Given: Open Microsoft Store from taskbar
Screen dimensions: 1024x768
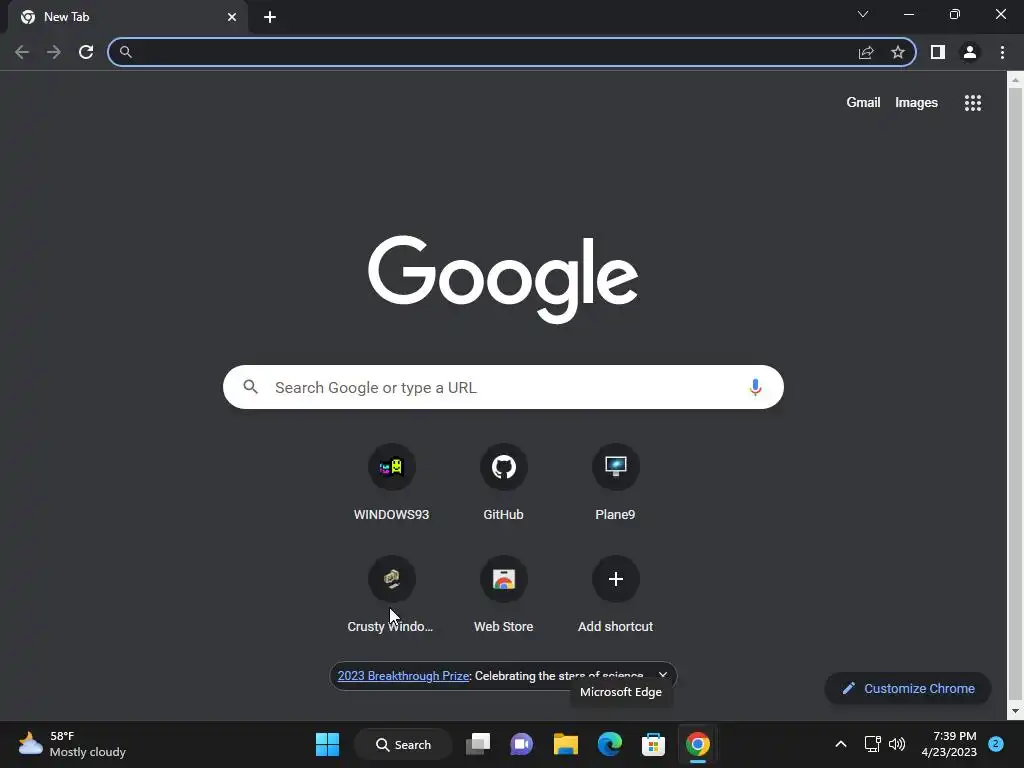Looking at the screenshot, I should coord(653,744).
